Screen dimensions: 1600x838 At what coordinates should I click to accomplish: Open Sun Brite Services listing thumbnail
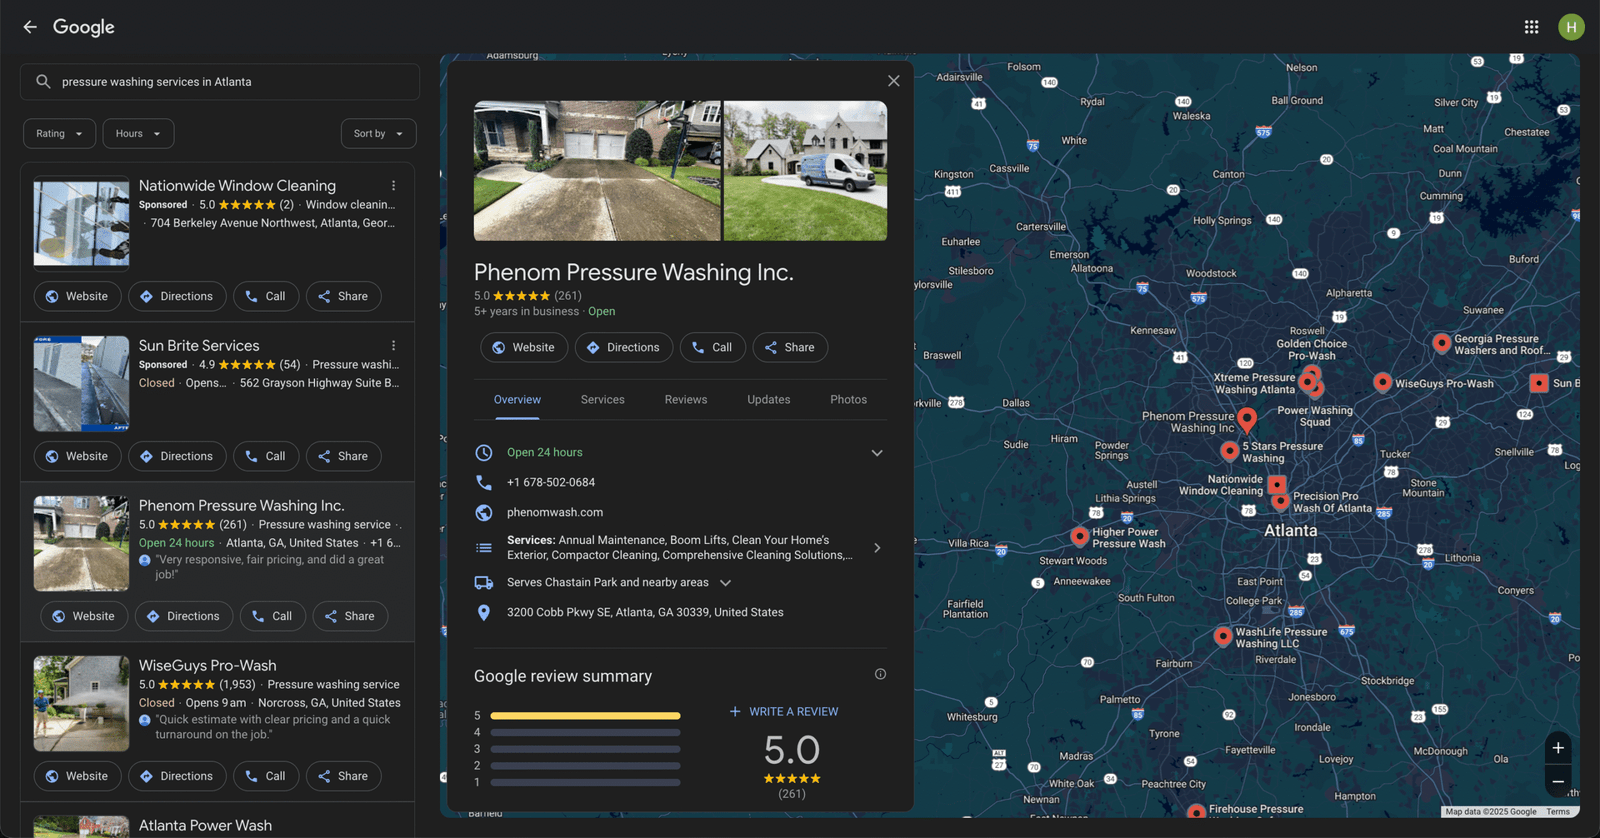click(x=81, y=384)
